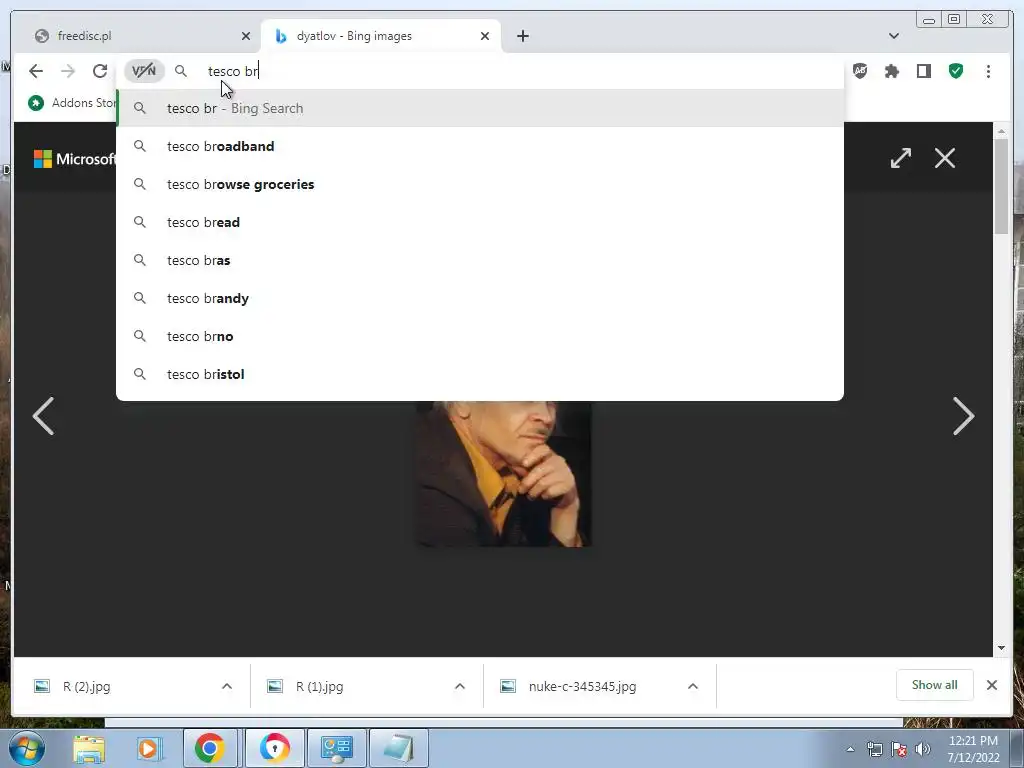Open the Extensions puzzle icon
This screenshot has width=1024, height=768.
pos(891,71)
